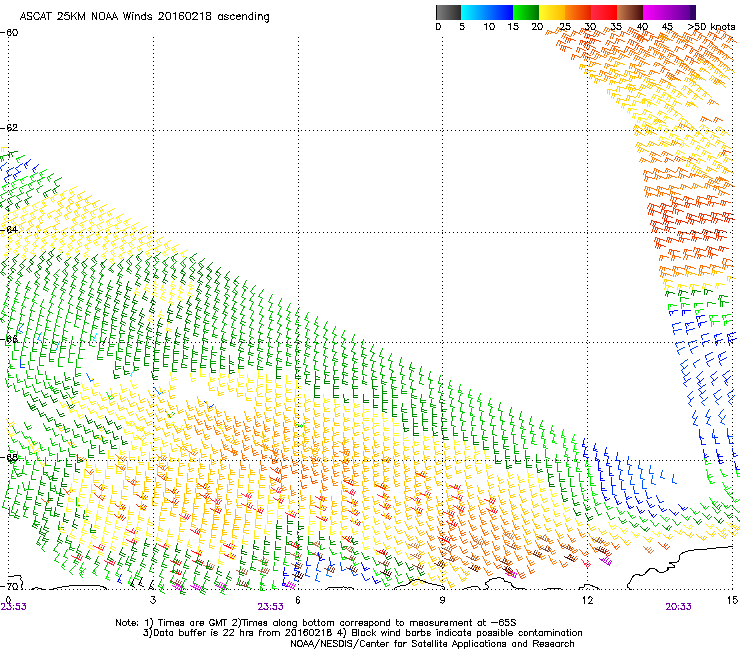Click the '>50 knots' legend label
Screen dimensions: 740x650
[711, 27]
